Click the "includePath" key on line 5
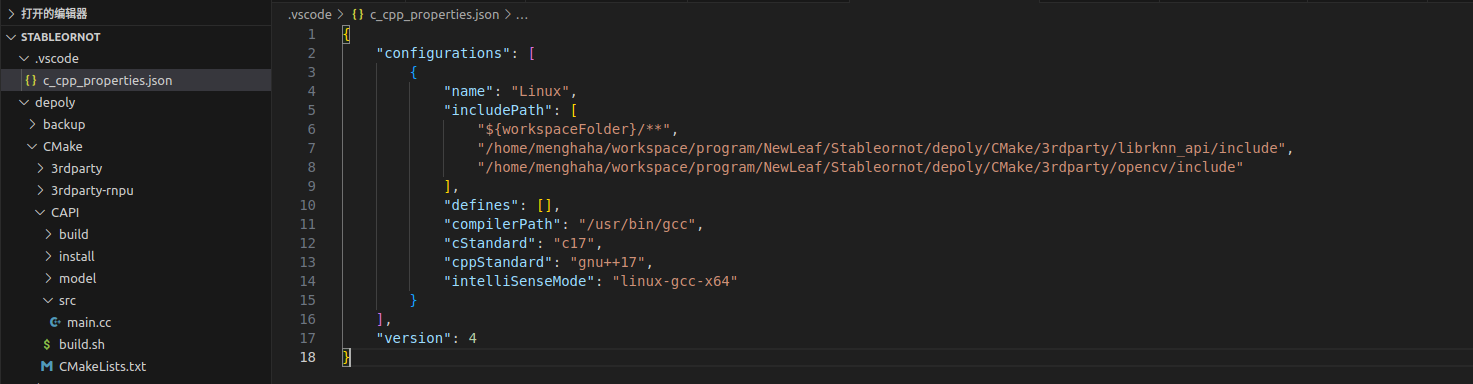The image size is (1473, 384). [x=498, y=110]
